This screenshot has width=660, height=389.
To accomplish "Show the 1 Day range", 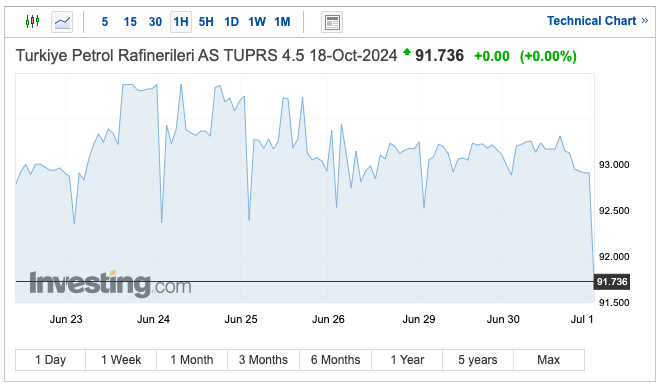I will [51, 360].
